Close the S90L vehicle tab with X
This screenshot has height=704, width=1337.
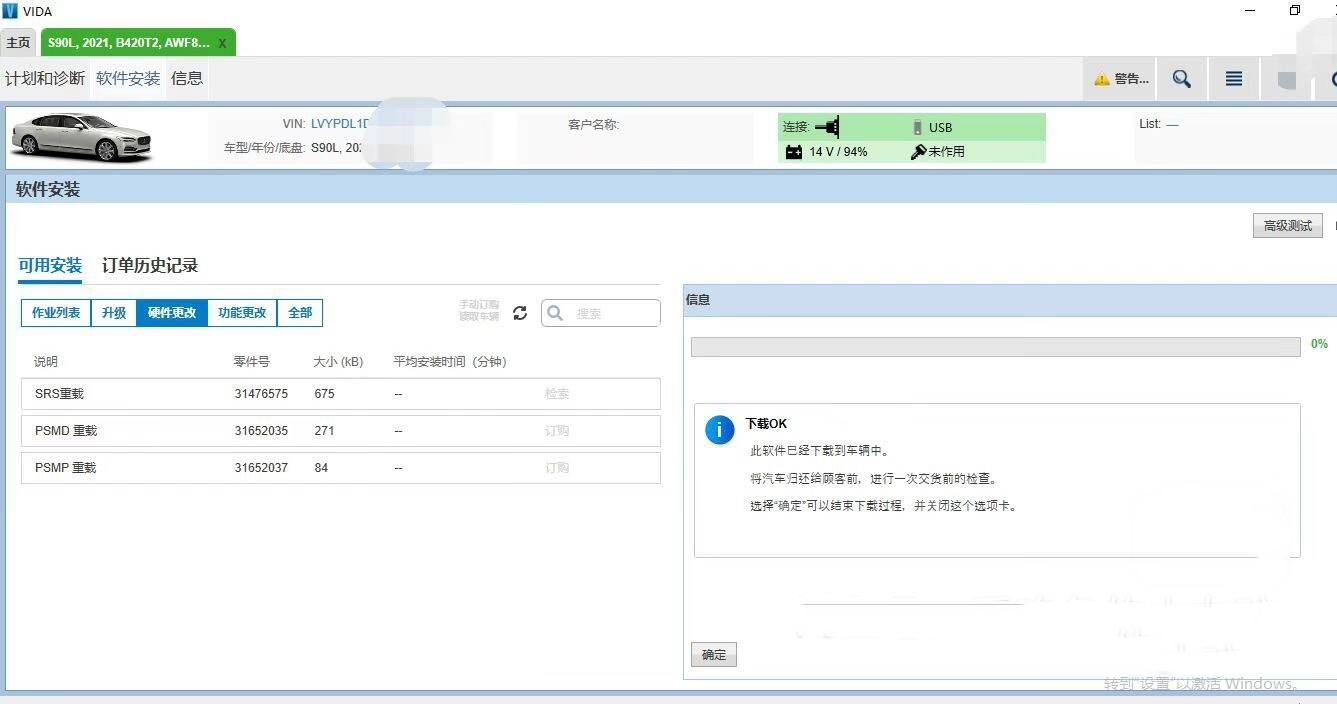pyautogui.click(x=222, y=43)
